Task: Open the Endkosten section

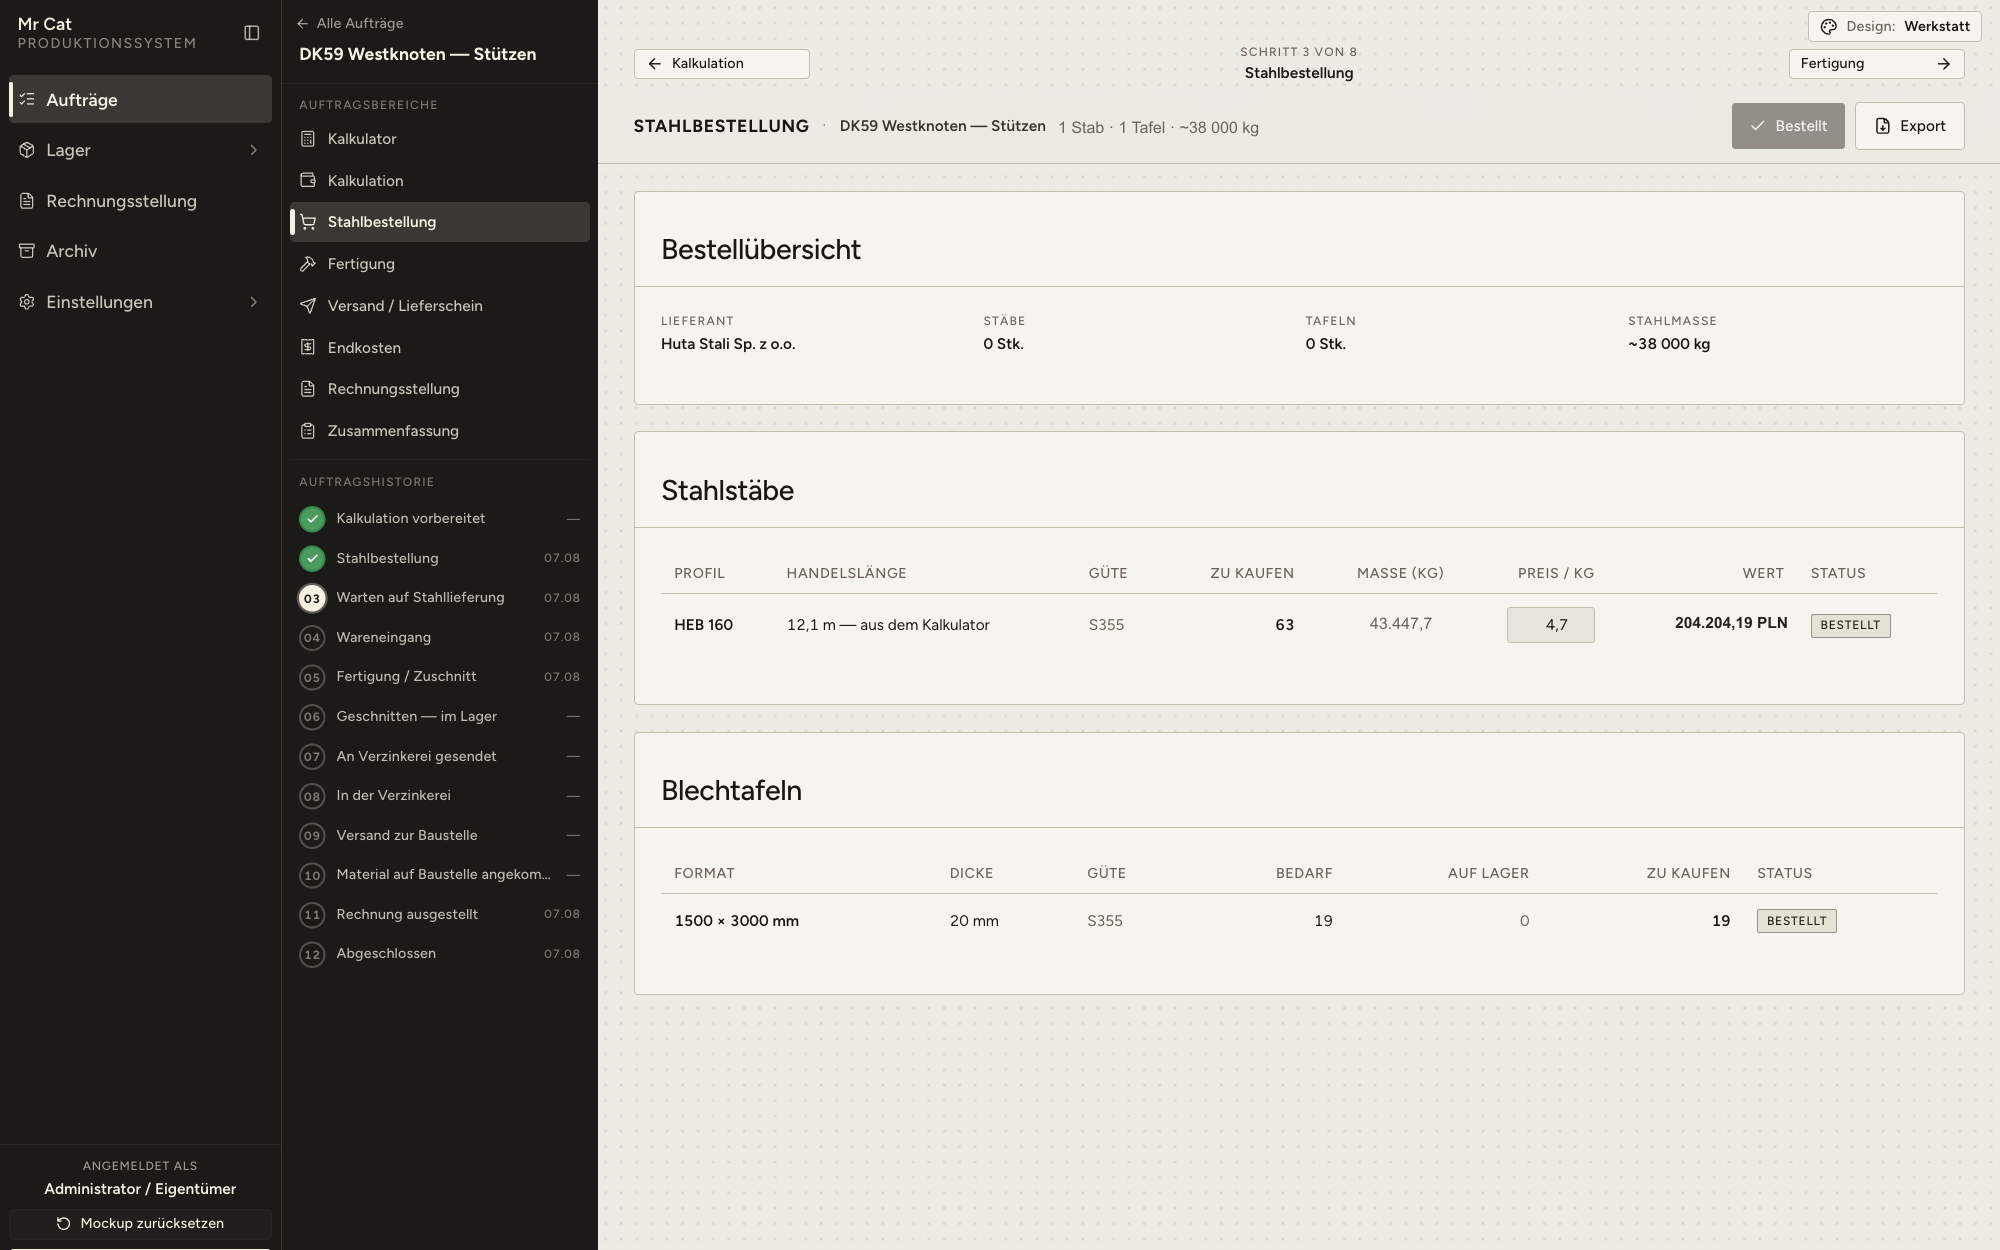Action: coord(440,348)
